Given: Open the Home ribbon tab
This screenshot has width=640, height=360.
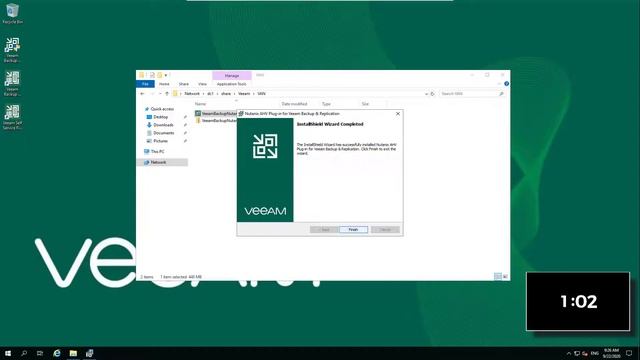Looking at the screenshot, I should click(164, 84).
